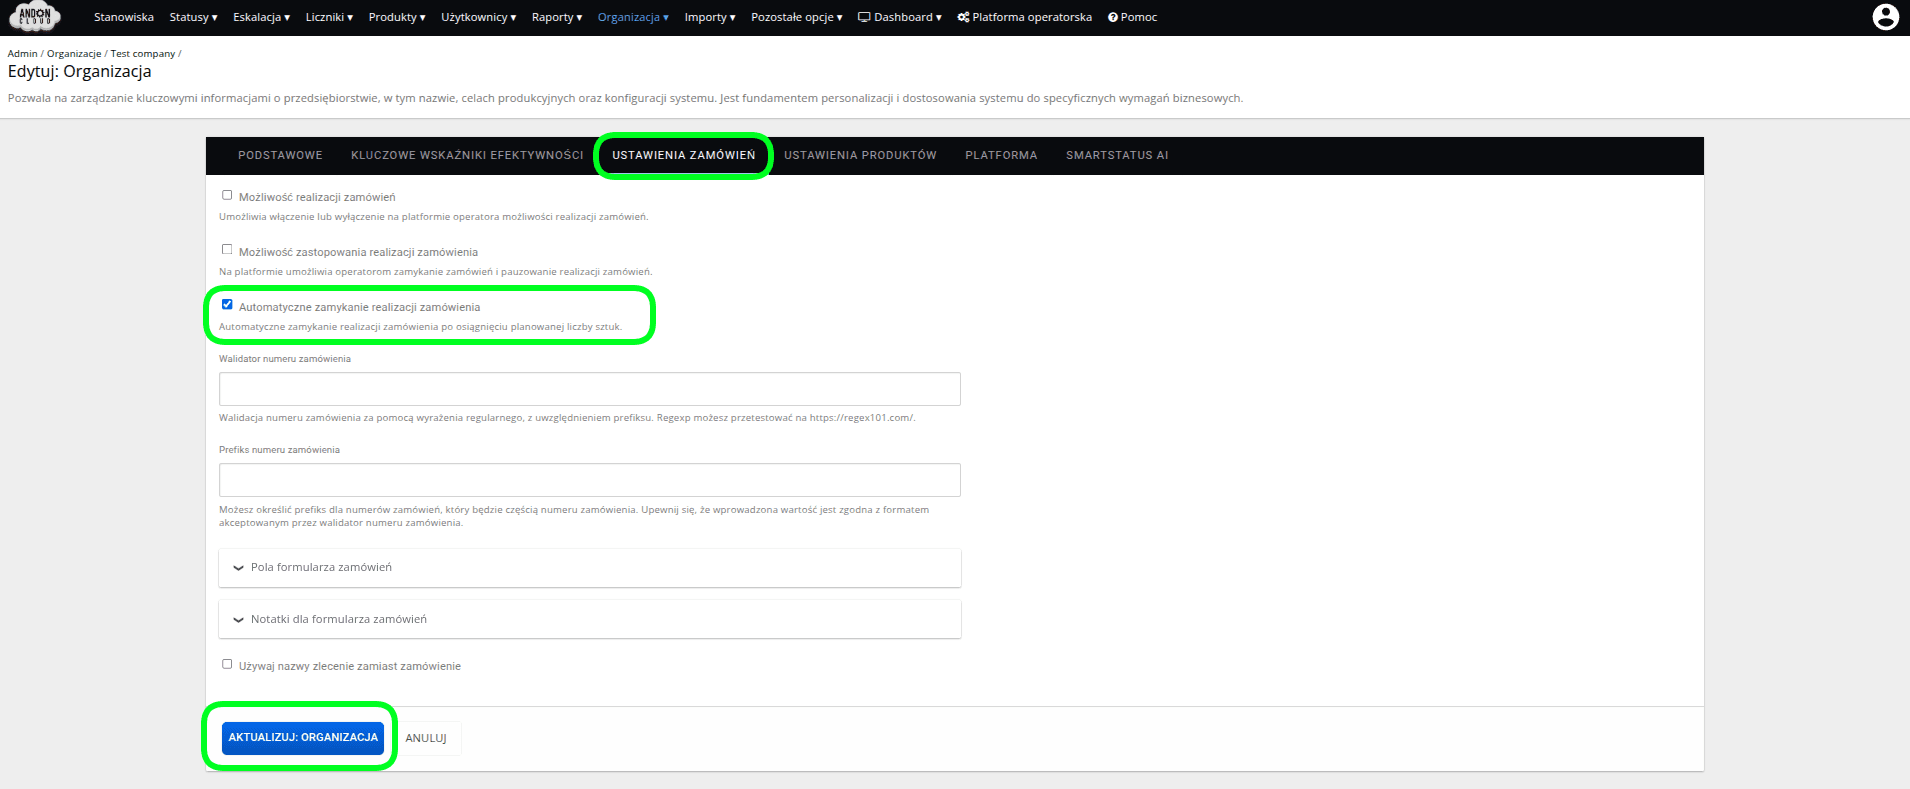1910x789 pixels.
Task: Open the Statusy dropdown menu
Action: click(x=193, y=17)
